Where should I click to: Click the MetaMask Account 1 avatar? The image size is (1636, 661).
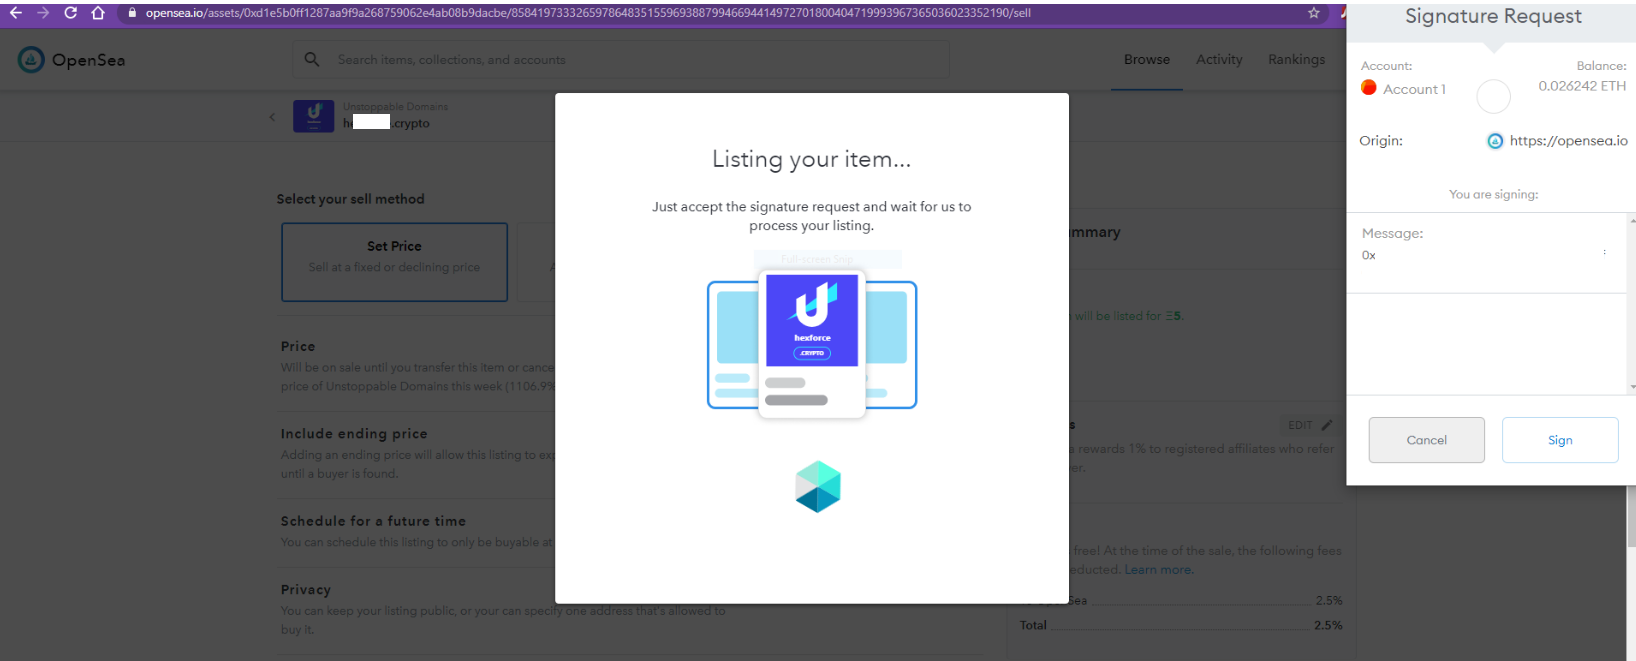[1369, 88]
